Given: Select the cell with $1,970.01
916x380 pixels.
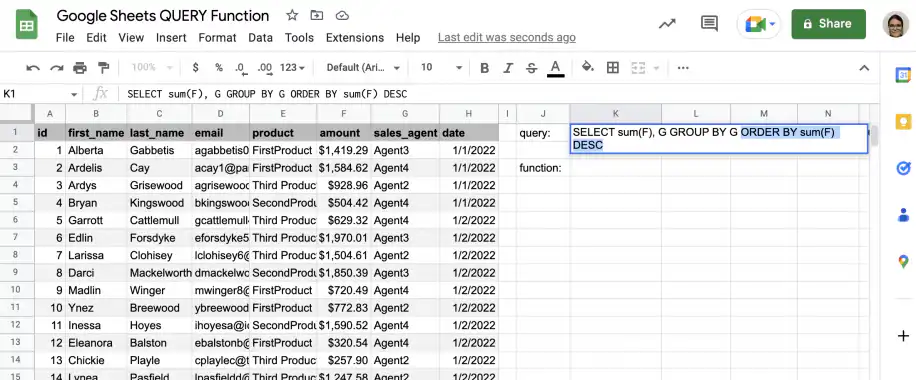Looking at the screenshot, I should (344, 238).
